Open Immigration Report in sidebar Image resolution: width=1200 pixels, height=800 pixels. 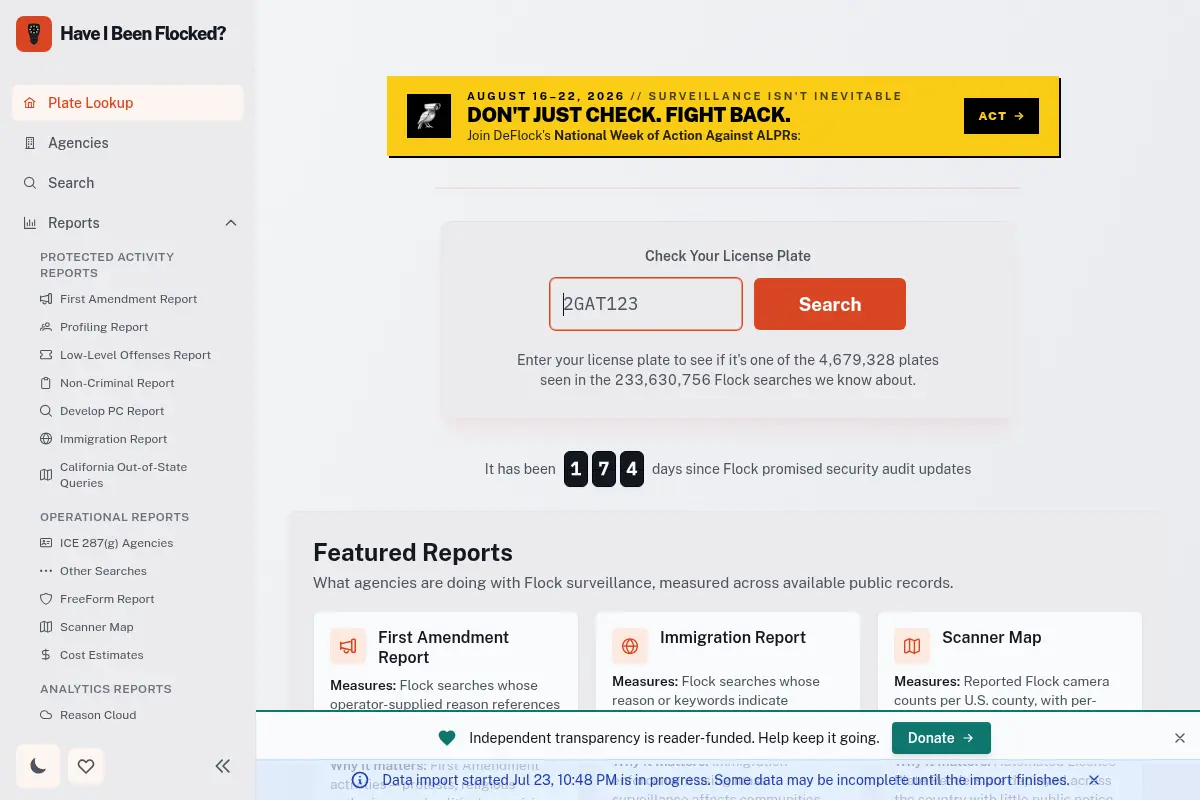tap(113, 439)
